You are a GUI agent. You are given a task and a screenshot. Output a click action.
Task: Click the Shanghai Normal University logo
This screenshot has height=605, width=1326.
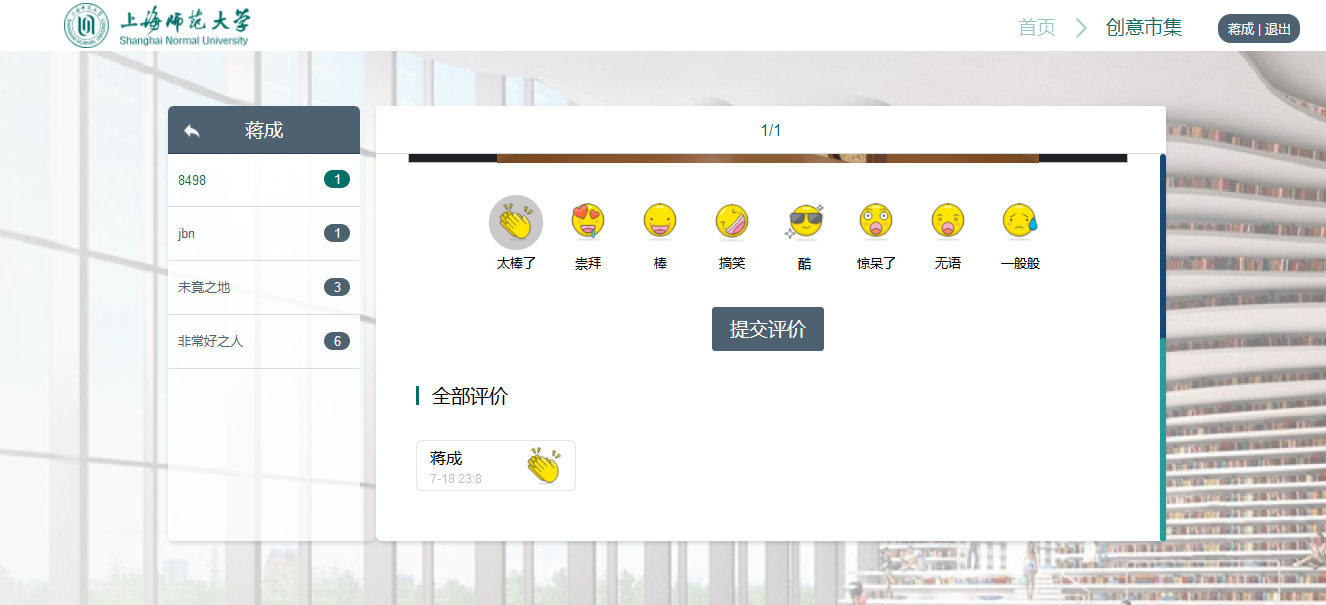click(158, 26)
